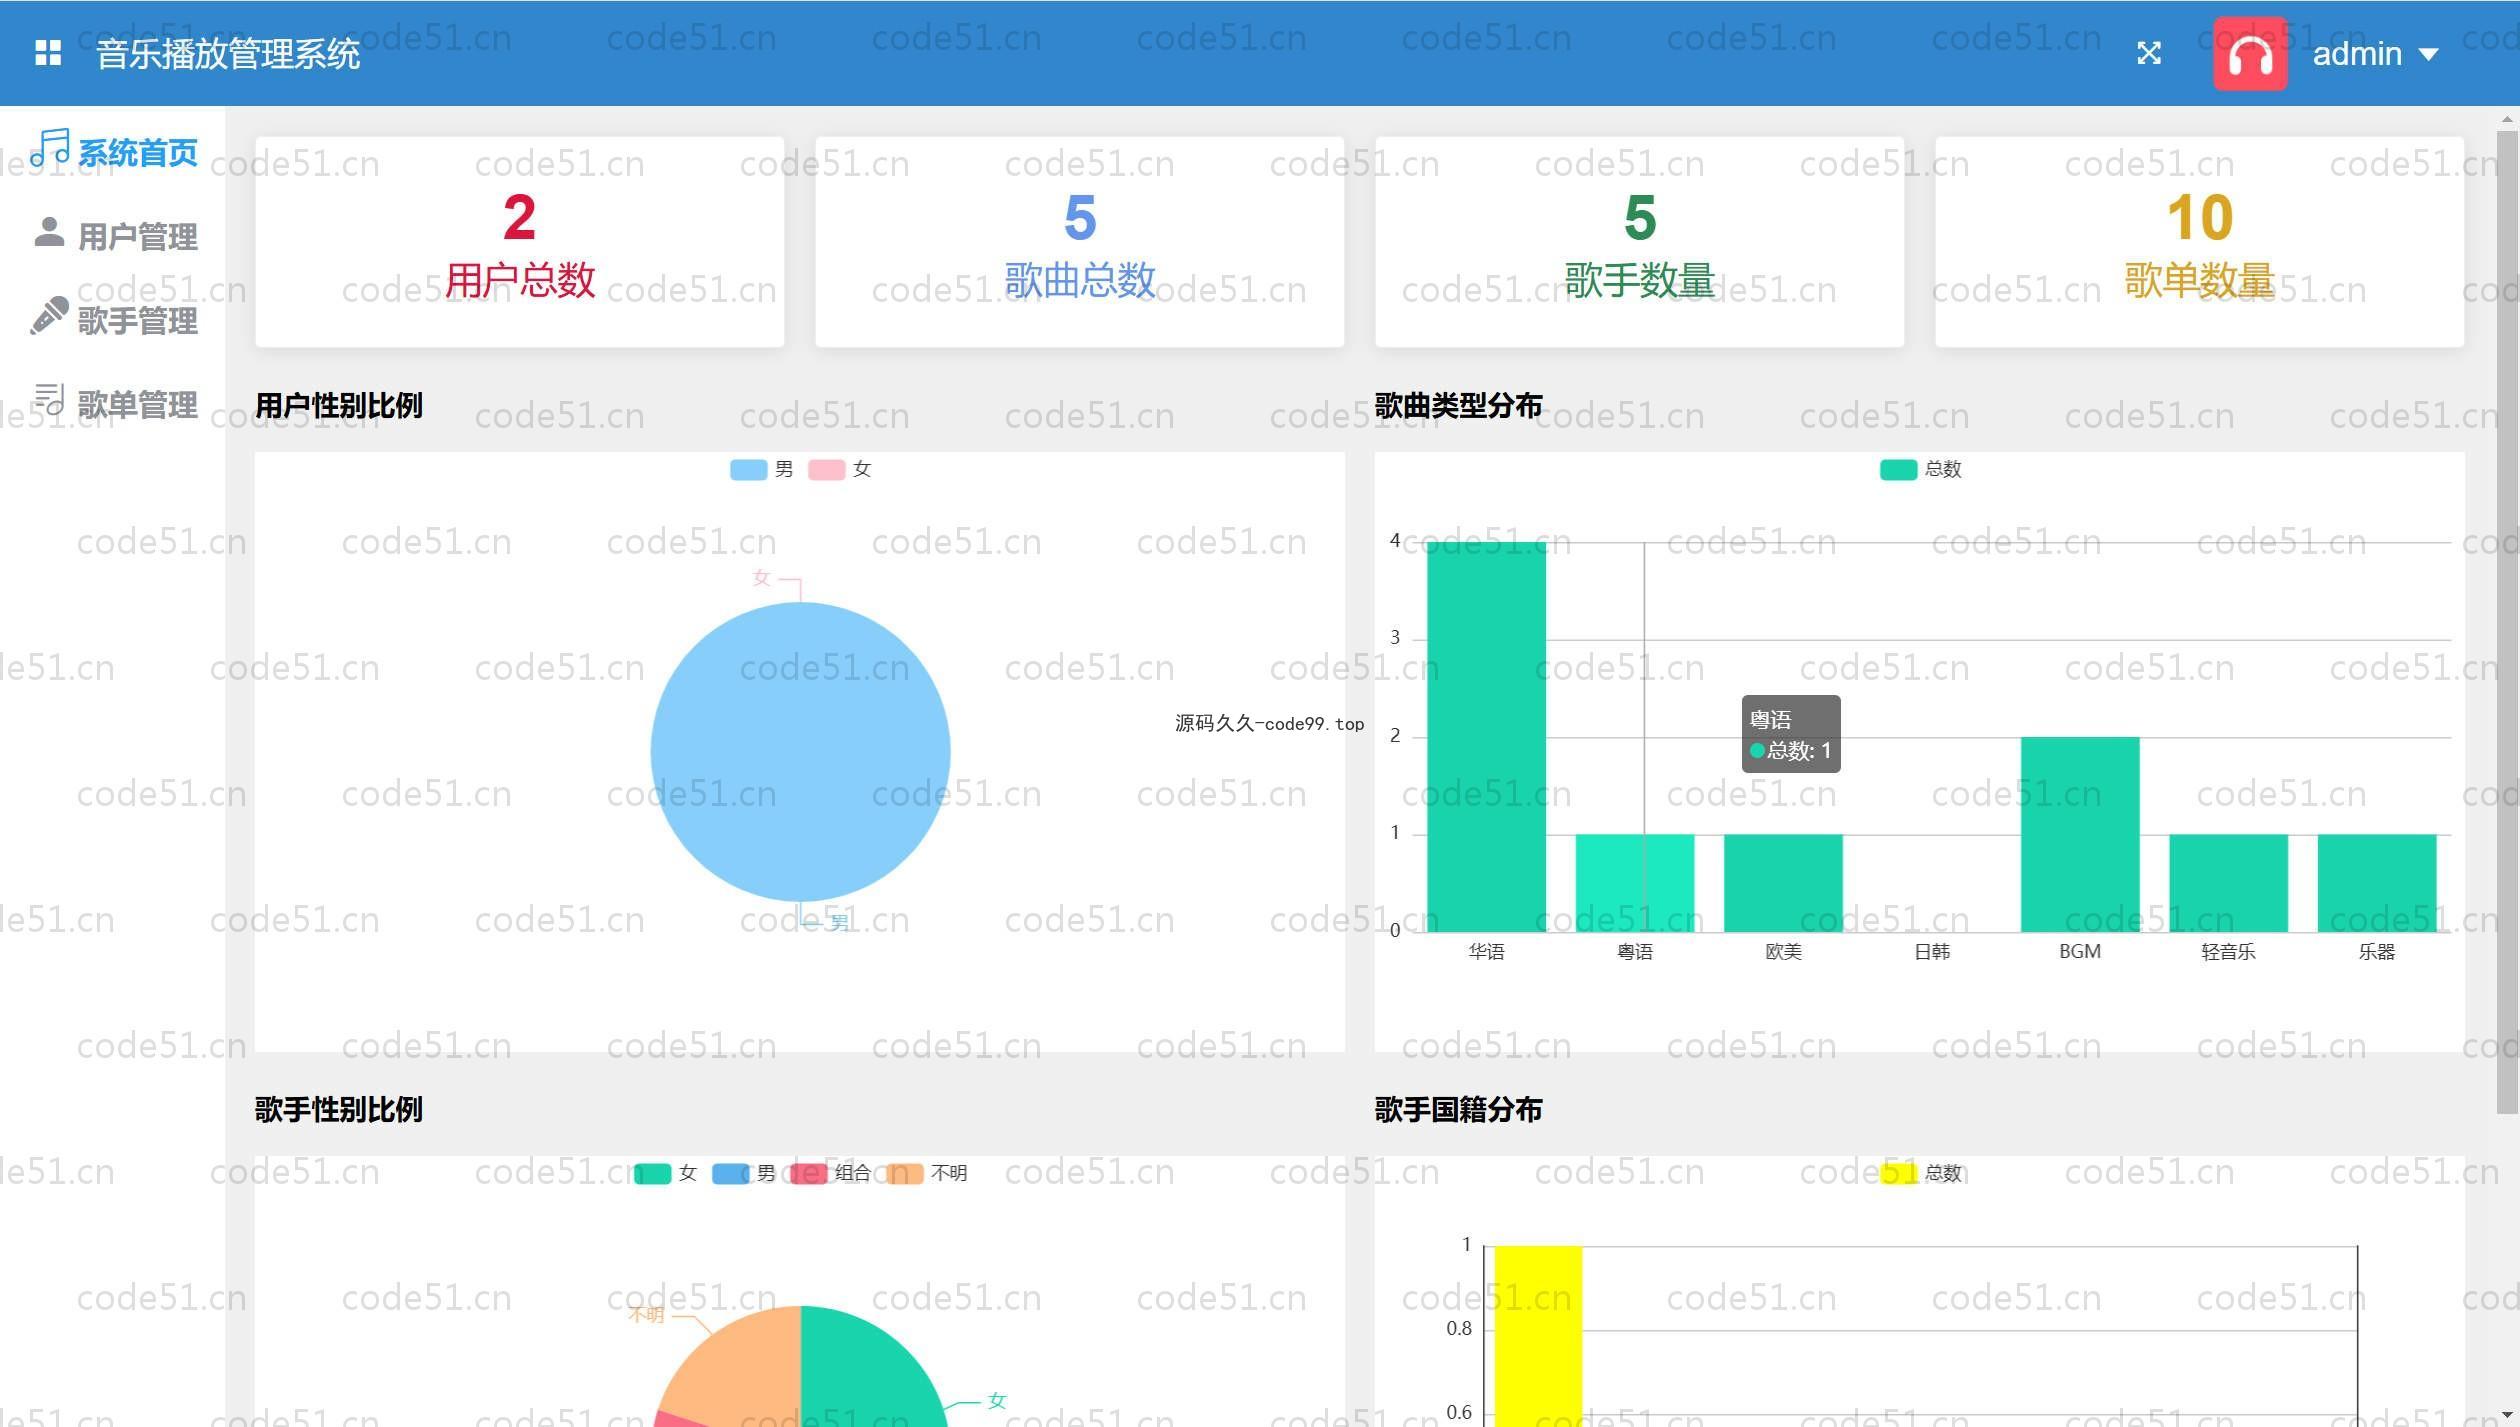Image resolution: width=2520 pixels, height=1427 pixels.
Task: Toggle 男 legend in 歌手性别比例 chart
Action: click(744, 1173)
